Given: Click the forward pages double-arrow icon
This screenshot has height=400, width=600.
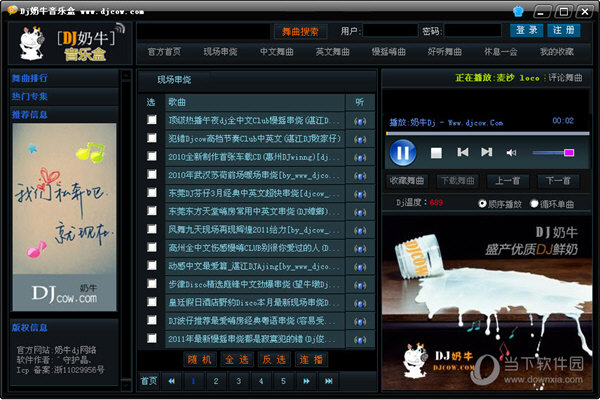Looking at the screenshot, I should point(306,381).
